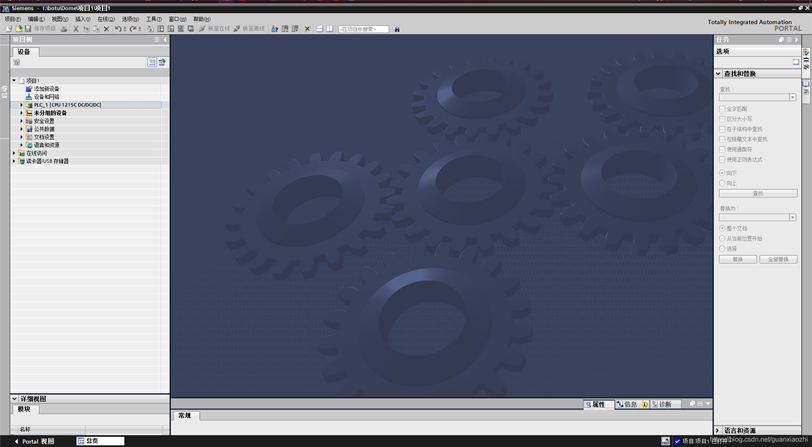Select the 向下 downward radio button

[722, 173]
